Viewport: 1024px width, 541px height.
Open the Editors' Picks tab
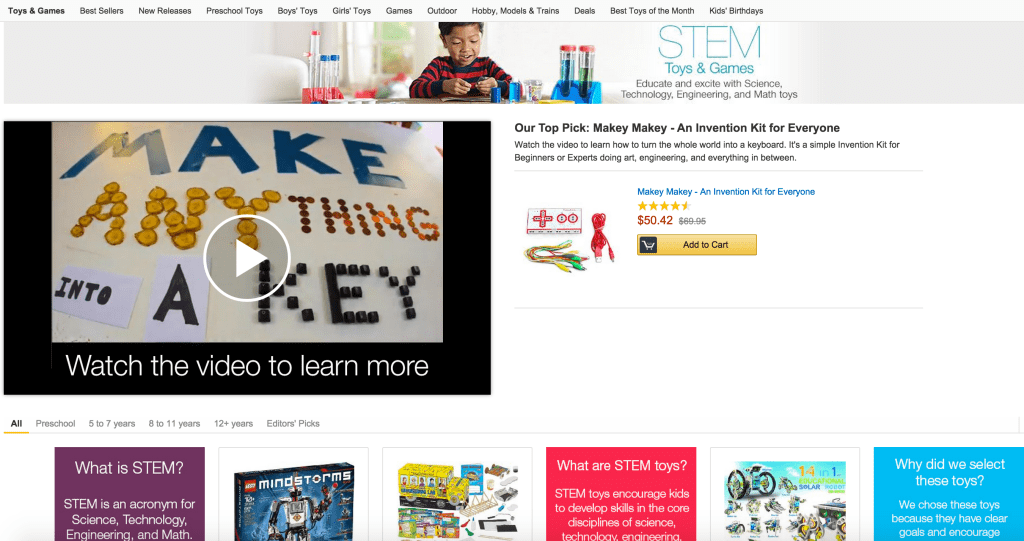tap(293, 423)
